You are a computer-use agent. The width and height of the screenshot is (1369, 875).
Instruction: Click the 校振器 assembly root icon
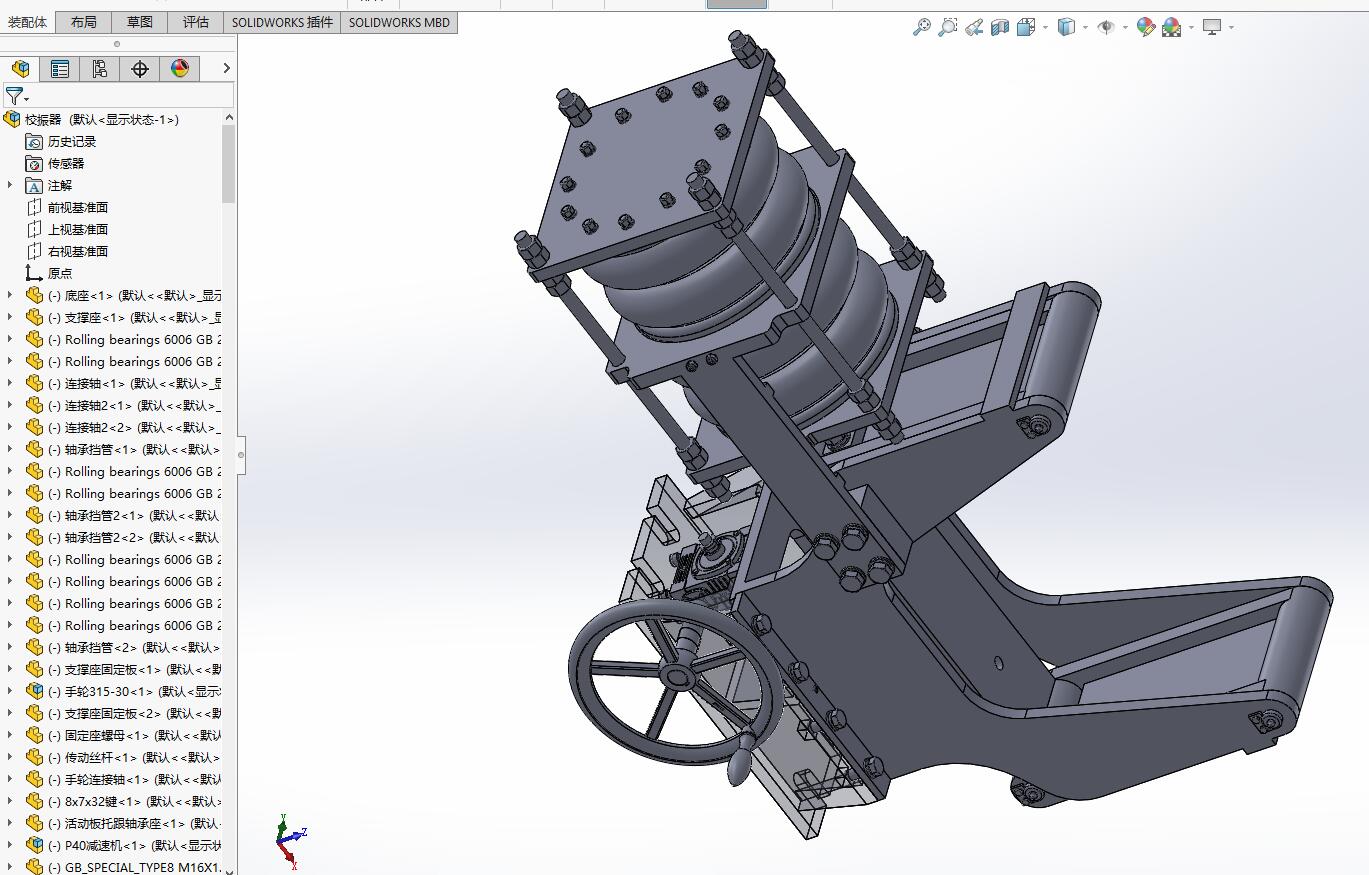pyautogui.click(x=12, y=120)
